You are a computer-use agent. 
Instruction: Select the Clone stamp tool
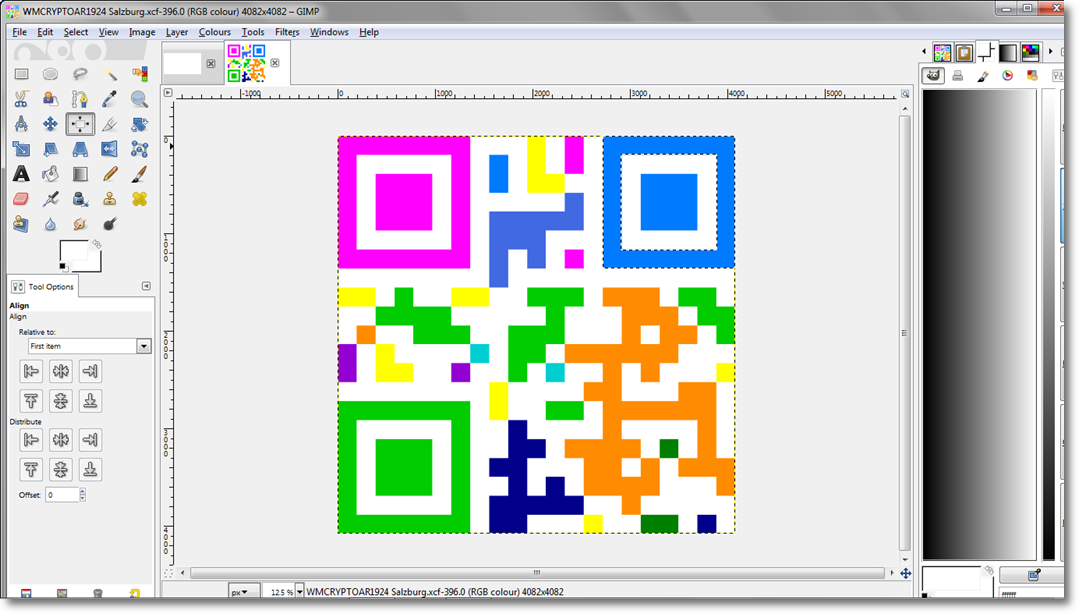tap(110, 199)
